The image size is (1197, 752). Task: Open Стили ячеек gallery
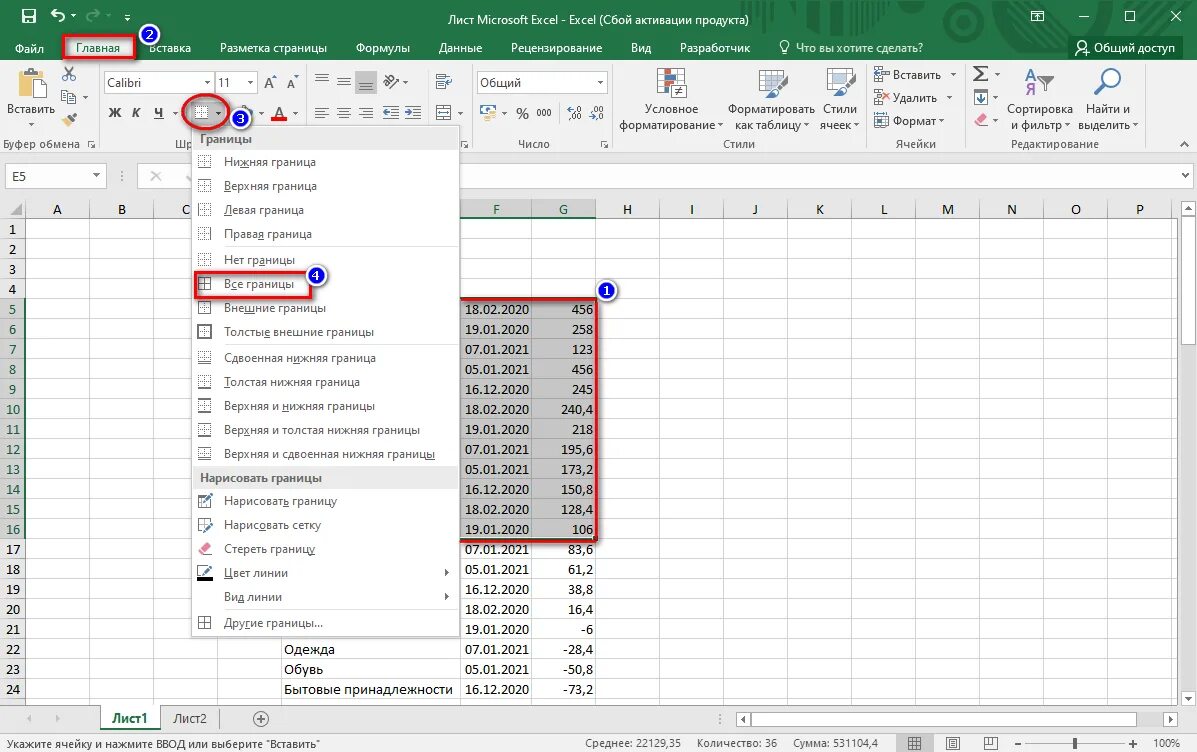(840, 100)
